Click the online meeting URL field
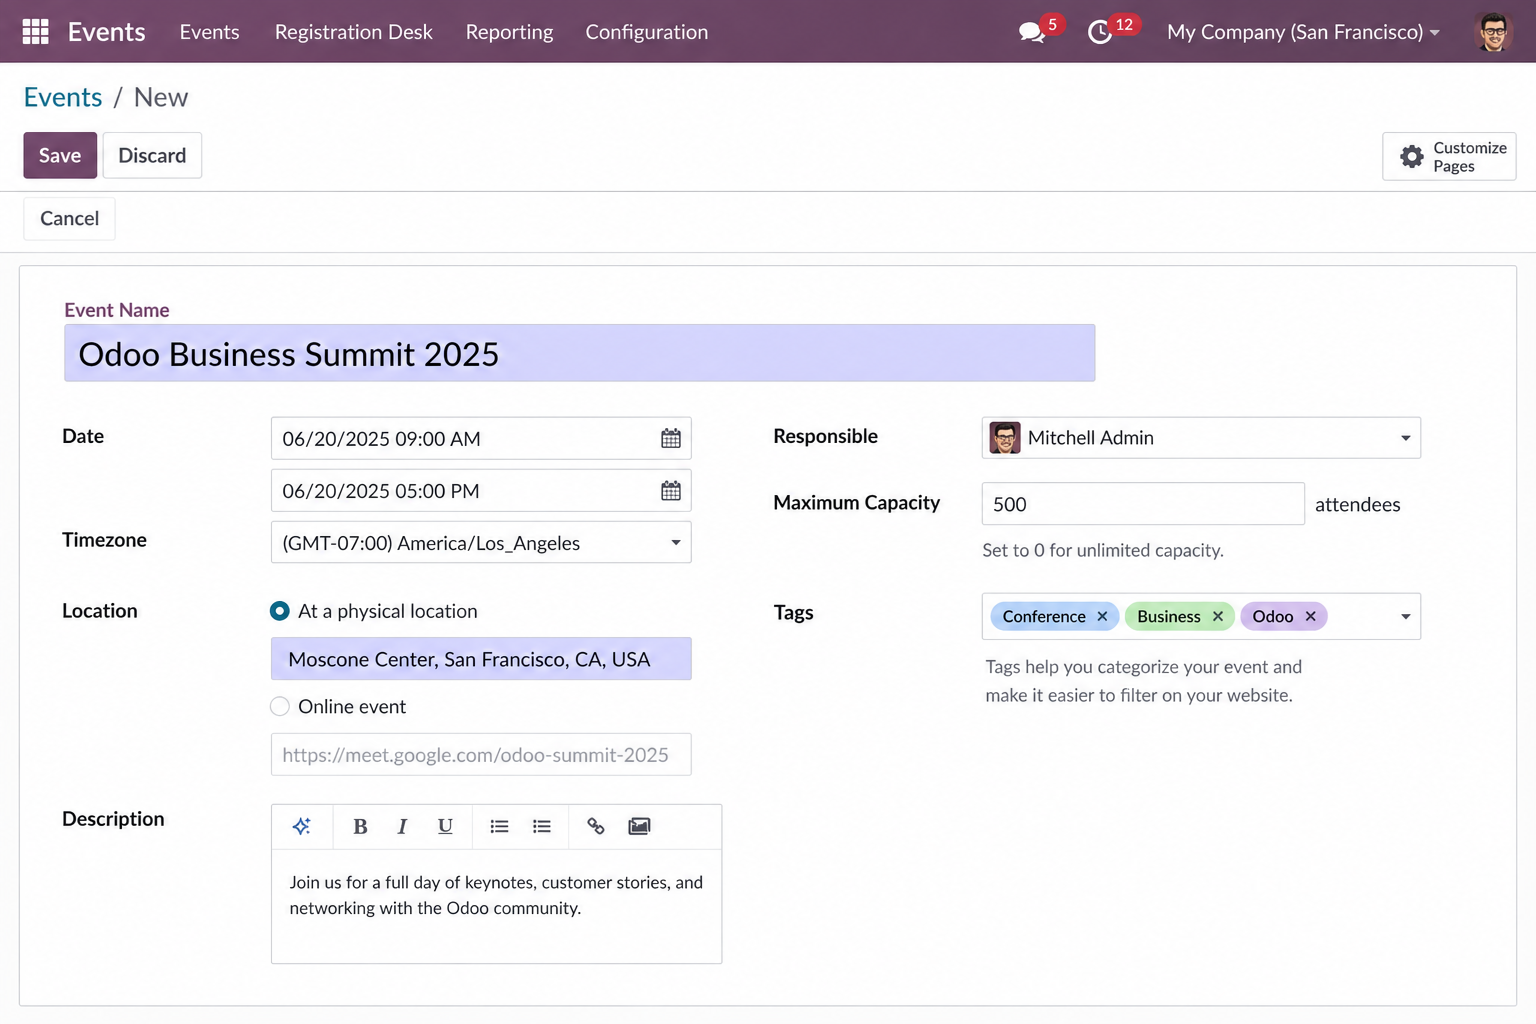The height and width of the screenshot is (1024, 1536). click(x=481, y=755)
